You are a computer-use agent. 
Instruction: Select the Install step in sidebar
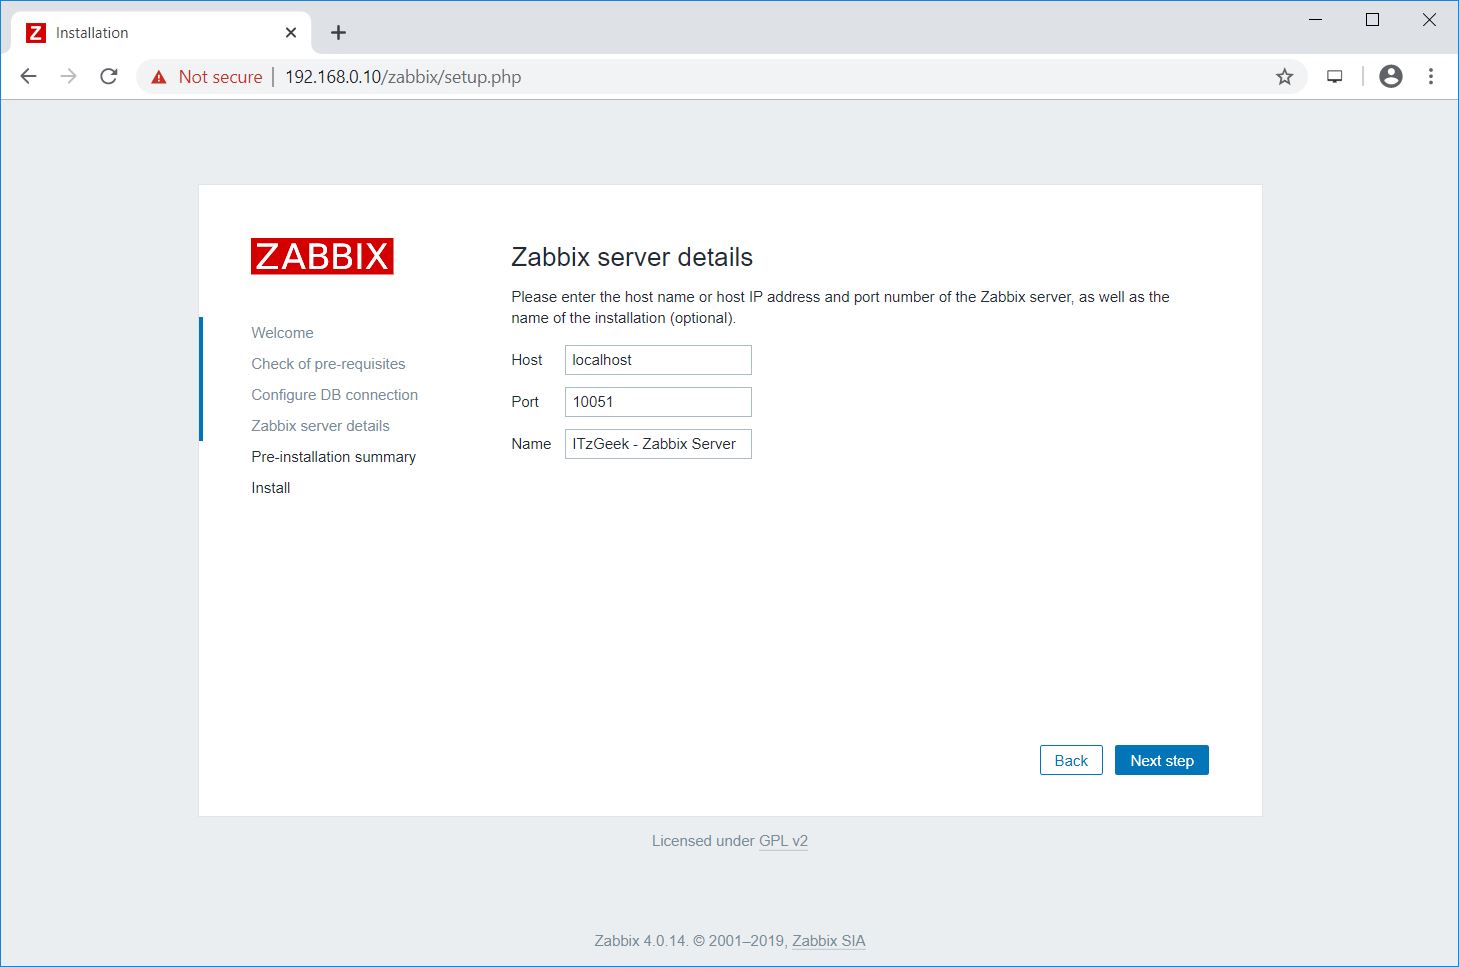[271, 488]
